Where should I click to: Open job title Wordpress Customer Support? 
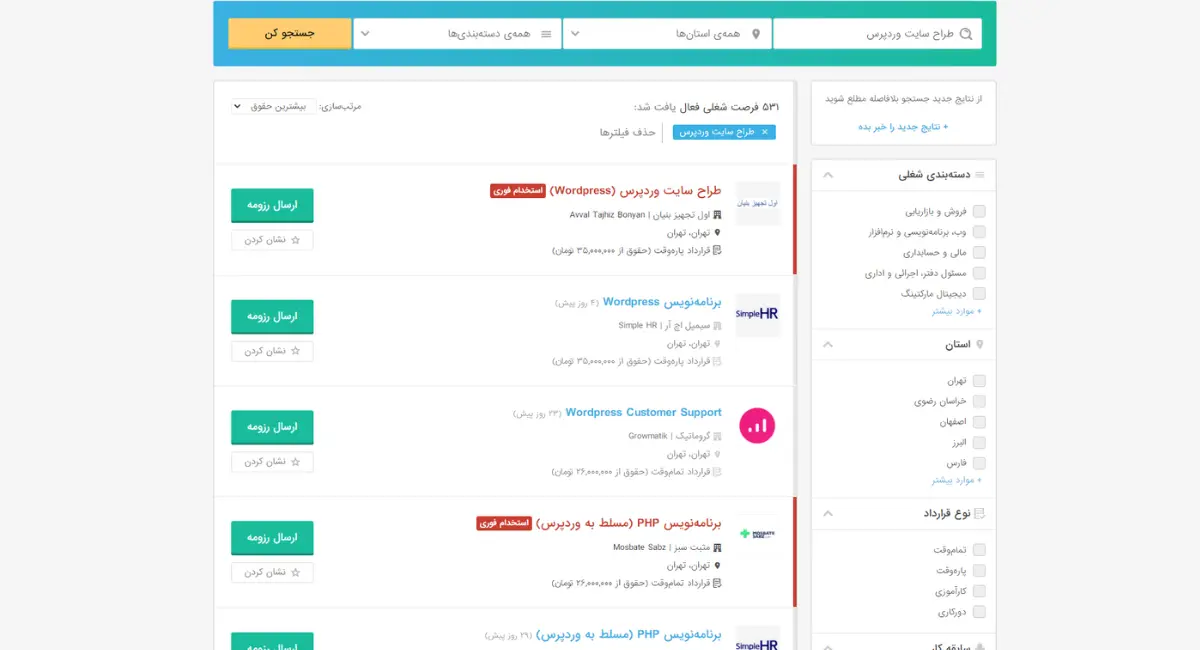click(643, 412)
